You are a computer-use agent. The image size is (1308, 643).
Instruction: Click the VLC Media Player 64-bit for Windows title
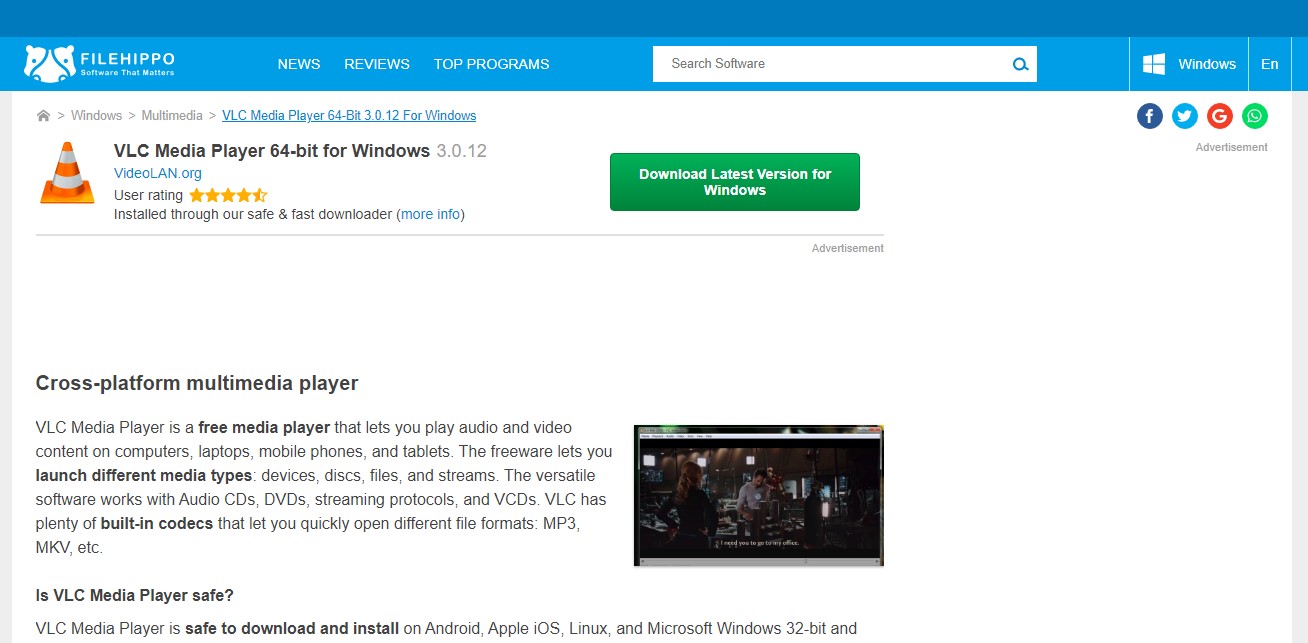pyautogui.click(x=272, y=151)
